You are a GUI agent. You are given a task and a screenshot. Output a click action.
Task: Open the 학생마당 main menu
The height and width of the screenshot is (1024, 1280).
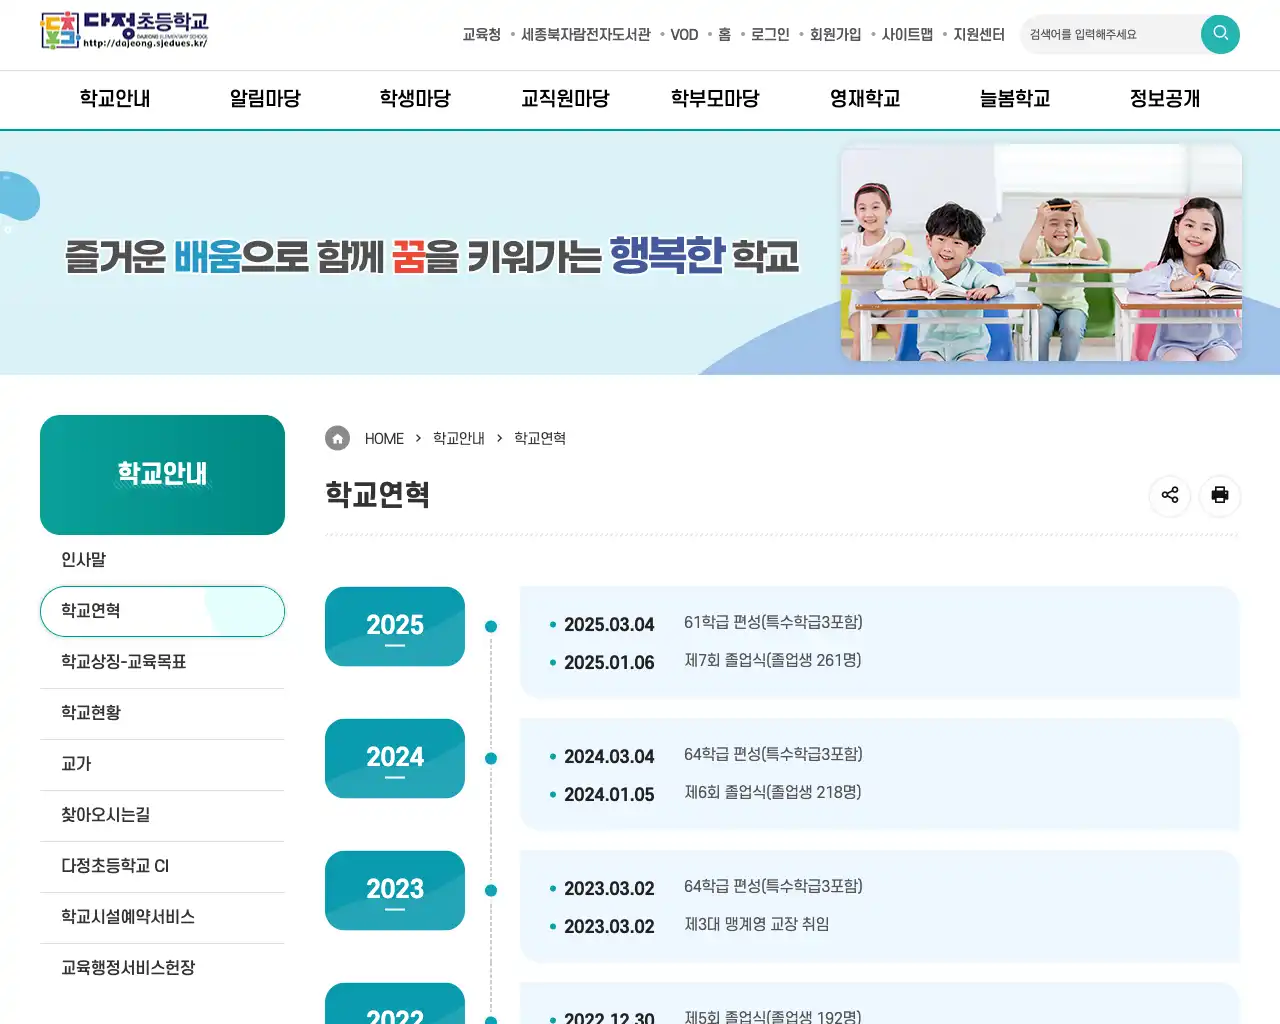(x=415, y=99)
